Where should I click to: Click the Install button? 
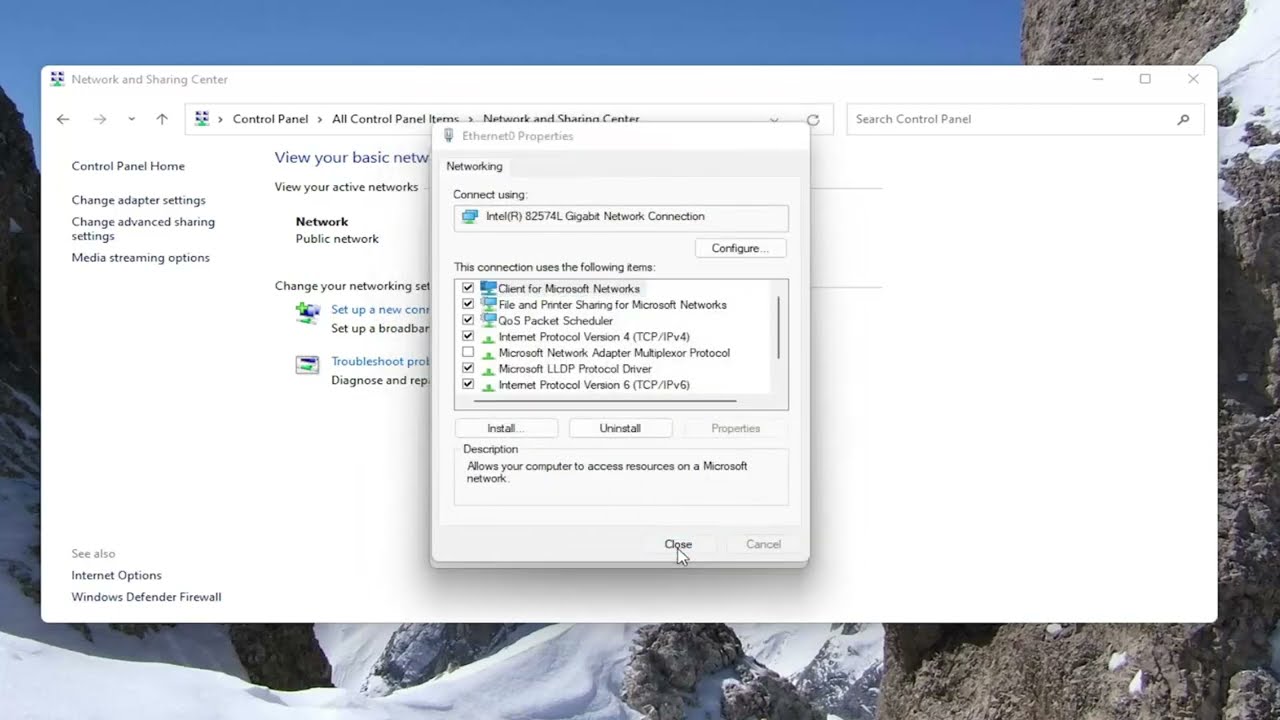click(x=506, y=428)
